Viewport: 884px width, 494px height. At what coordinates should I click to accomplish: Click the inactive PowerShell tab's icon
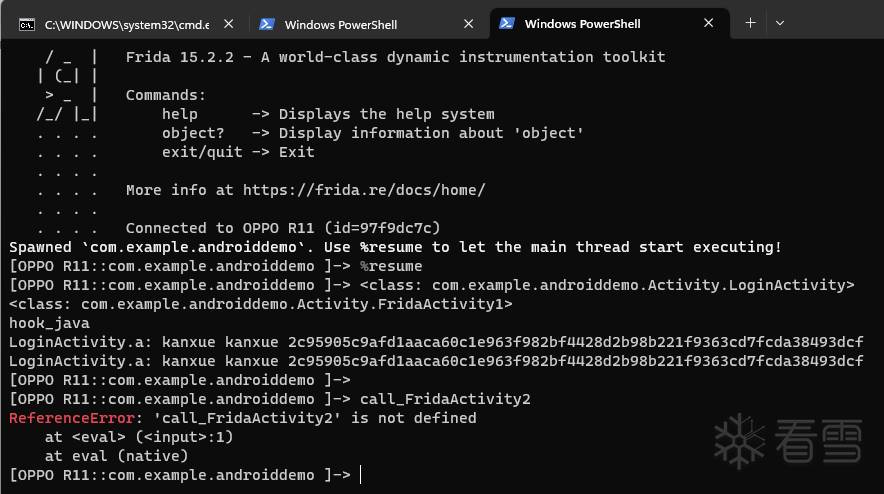267,24
